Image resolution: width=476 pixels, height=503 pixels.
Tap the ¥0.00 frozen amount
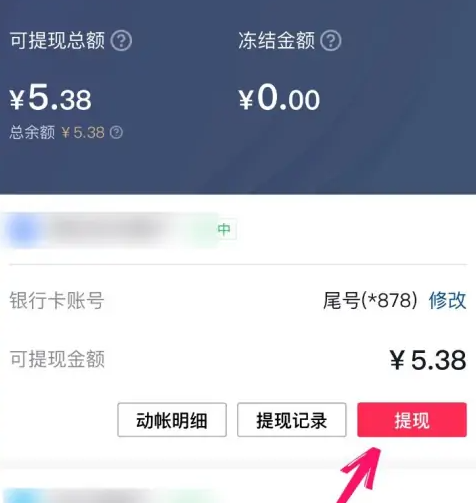click(x=279, y=98)
